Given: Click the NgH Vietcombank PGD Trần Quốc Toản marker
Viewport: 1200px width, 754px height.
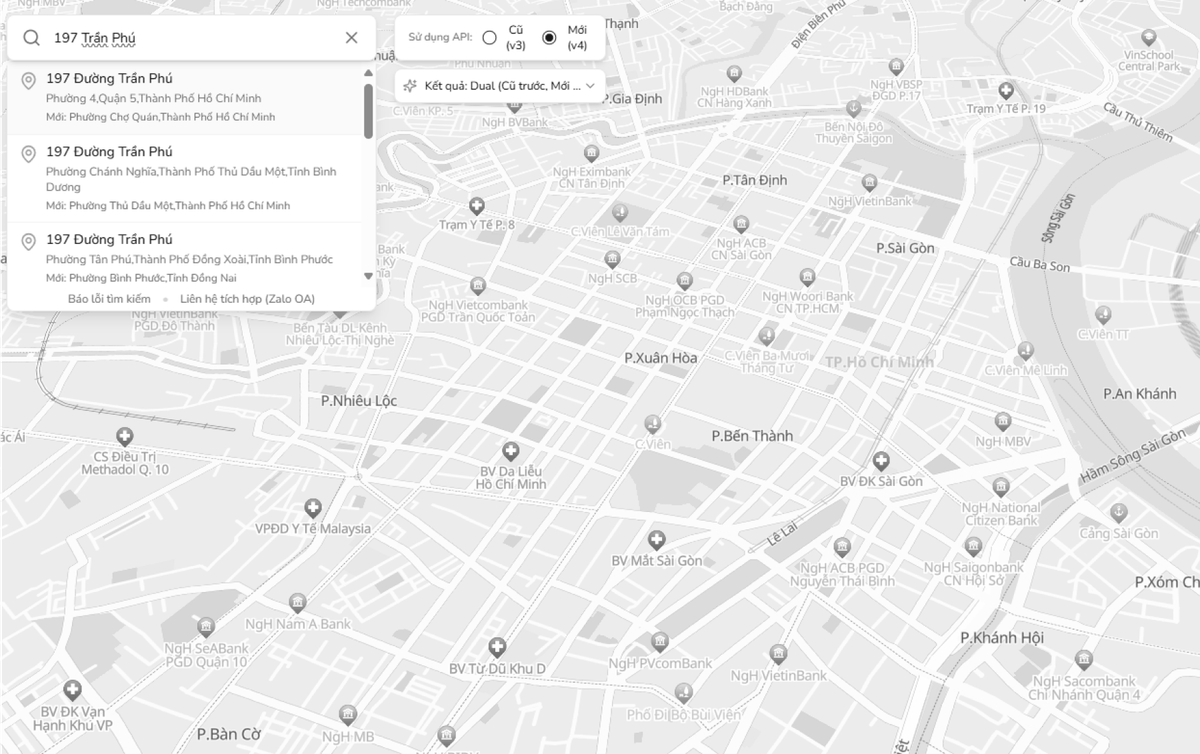Looking at the screenshot, I should click(478, 285).
